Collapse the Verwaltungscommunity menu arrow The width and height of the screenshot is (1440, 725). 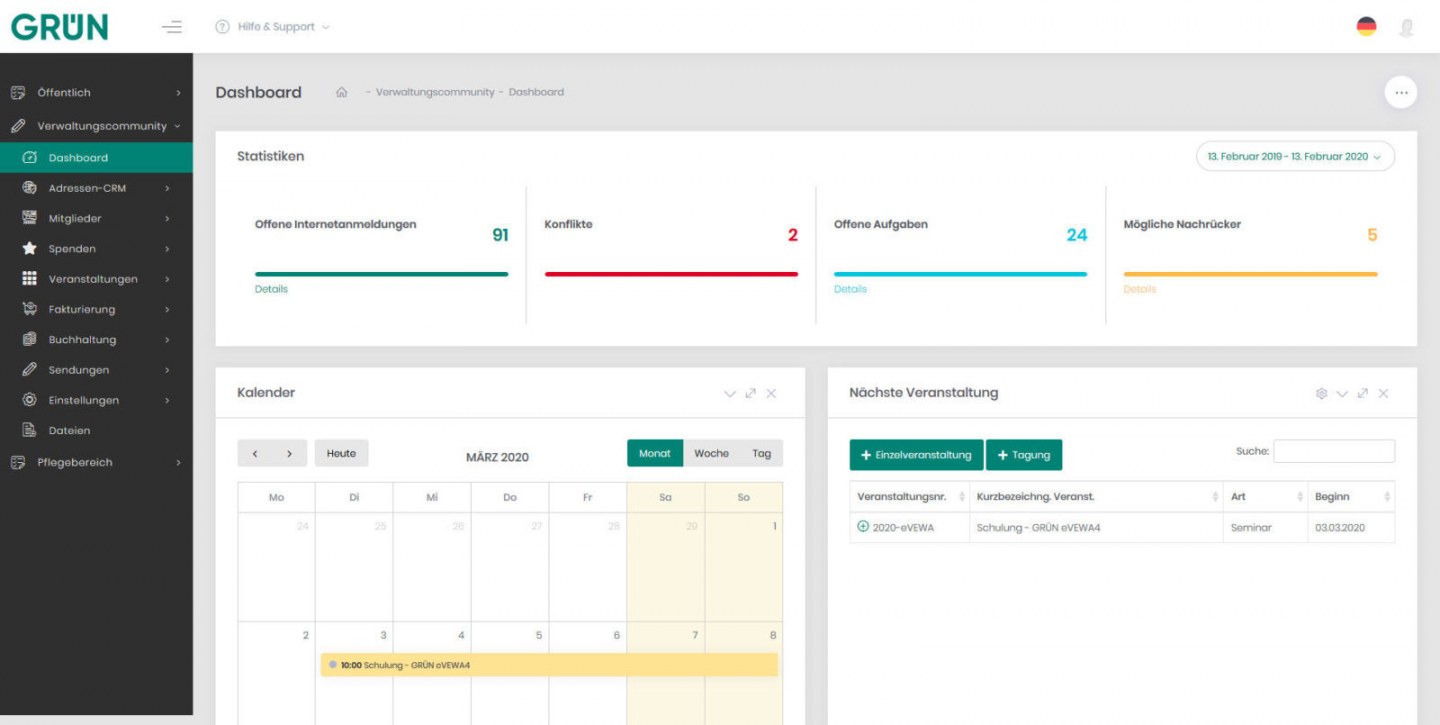point(177,126)
